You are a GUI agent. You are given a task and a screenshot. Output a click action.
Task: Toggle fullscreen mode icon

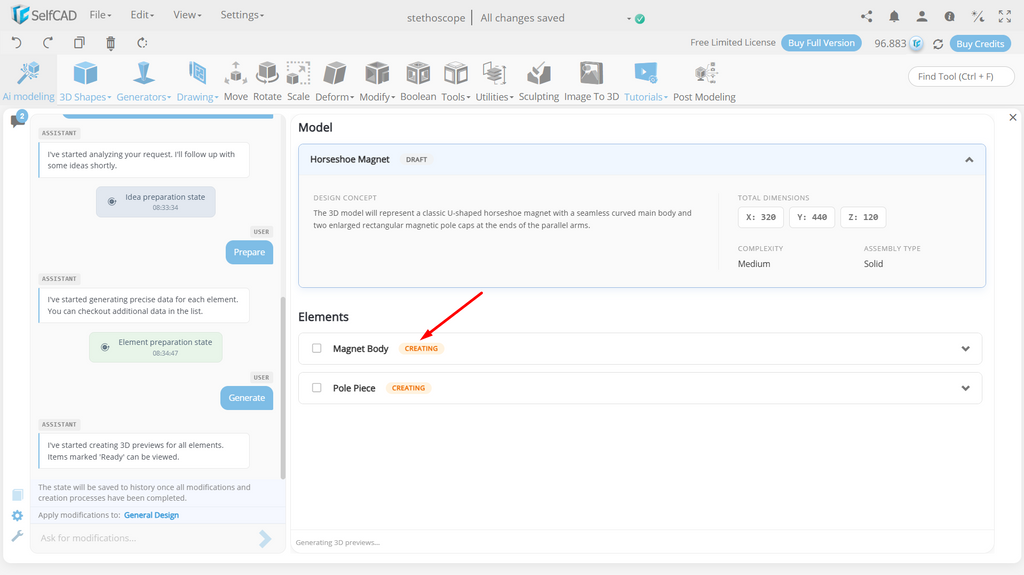[x=1005, y=16]
